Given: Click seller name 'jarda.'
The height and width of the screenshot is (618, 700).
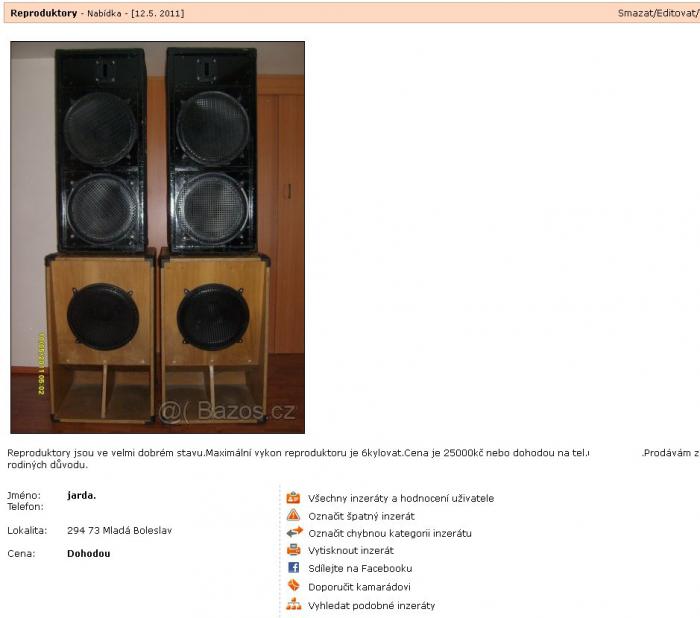Looking at the screenshot, I should click(x=82, y=495).
